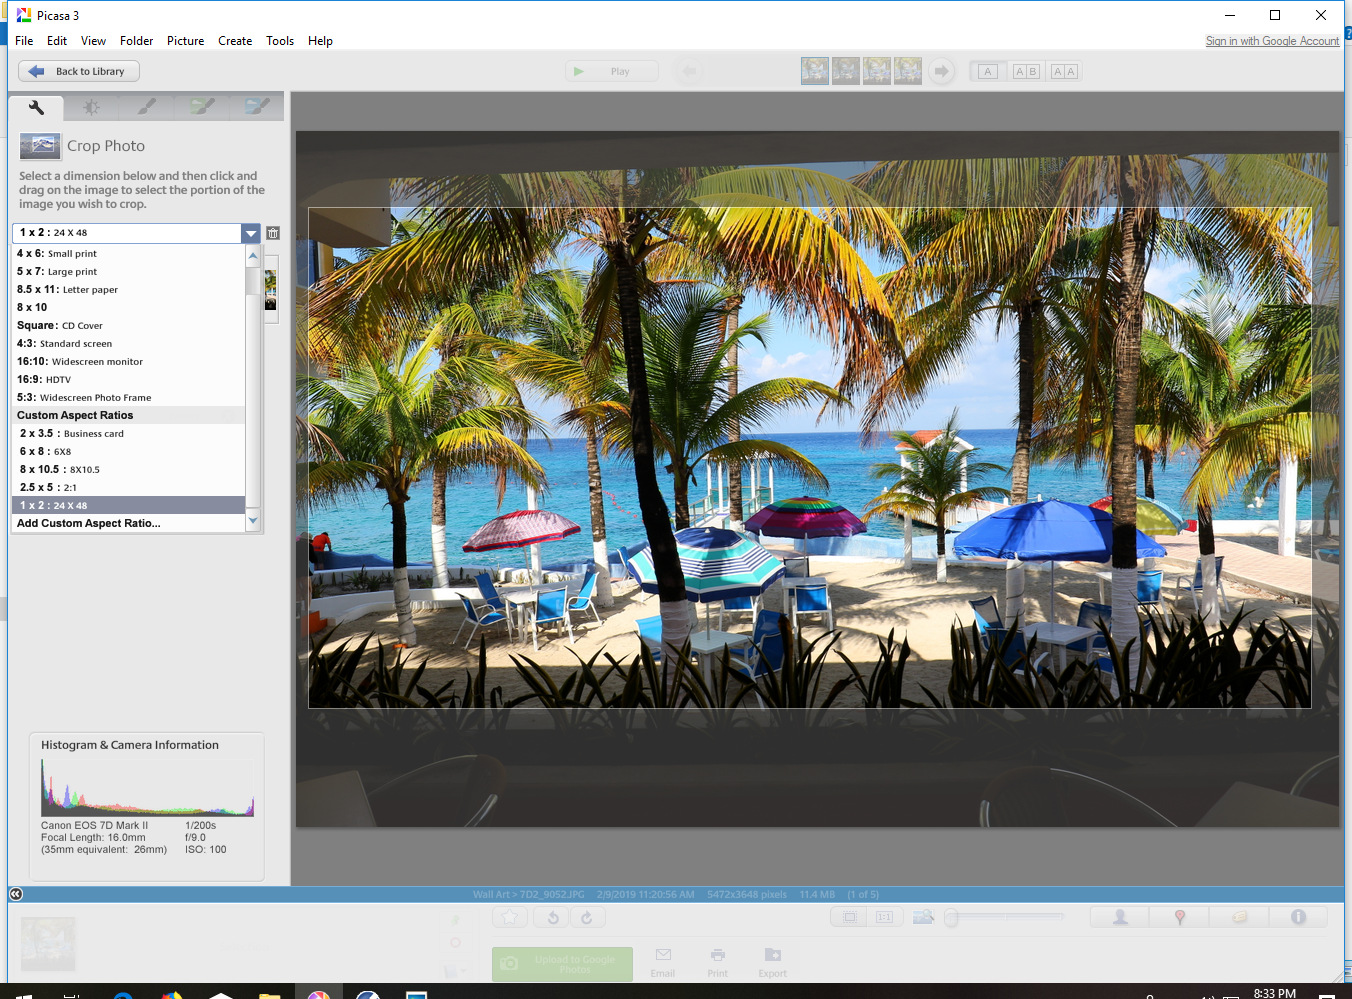The image size is (1352, 999).
Task: Open the Commonly Needed Fixes wrench tab
Action: pos(36,108)
